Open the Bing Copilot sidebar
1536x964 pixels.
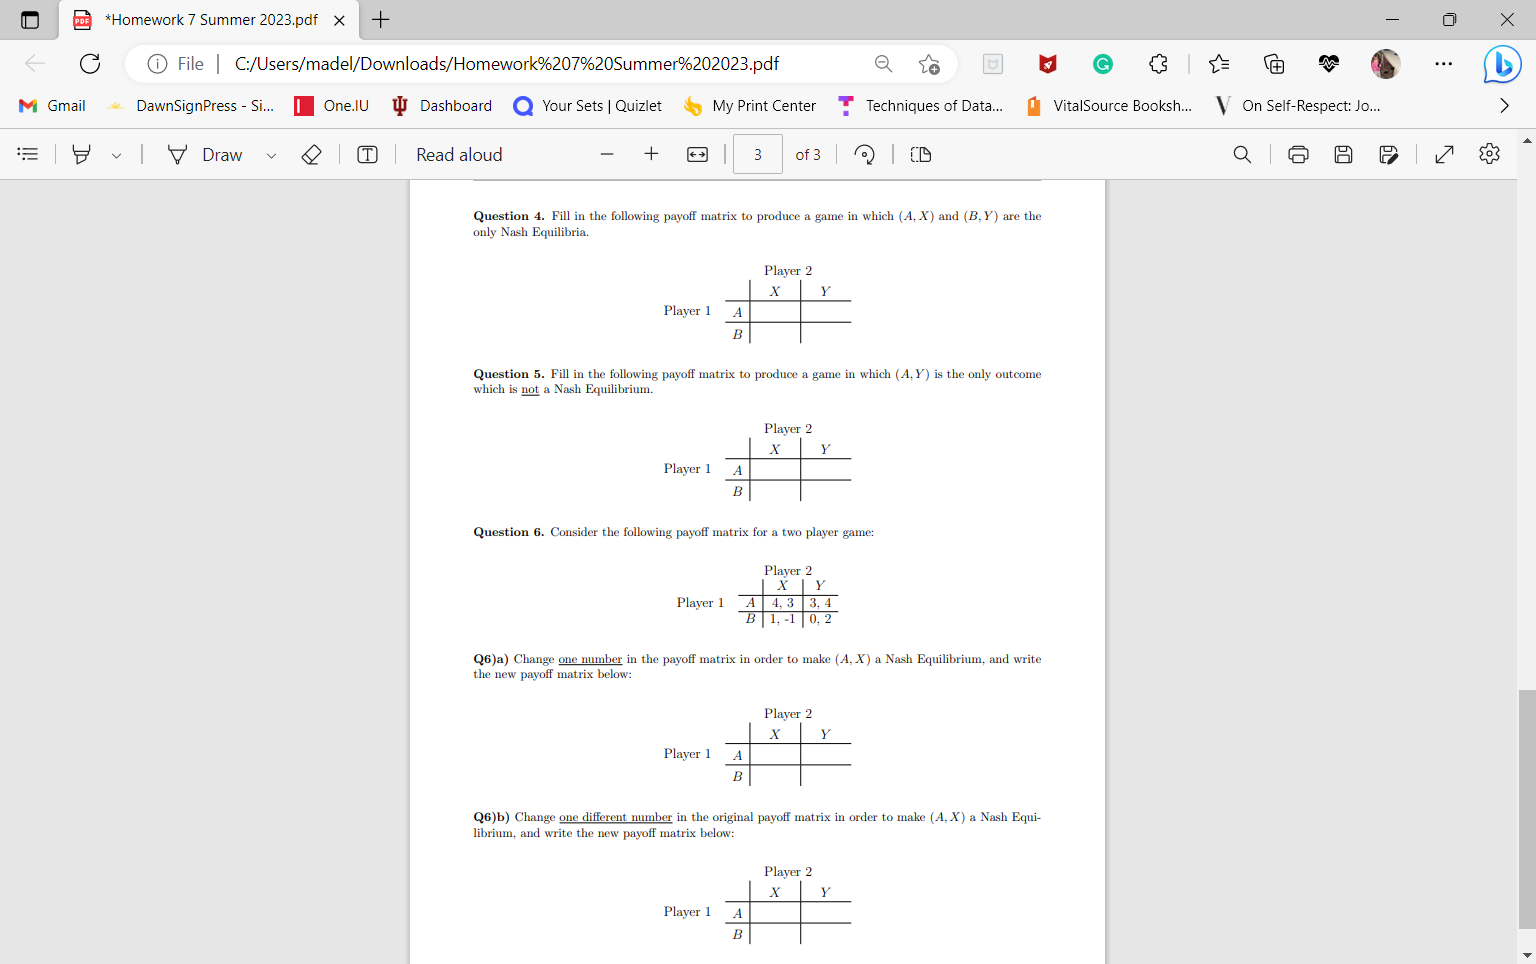coord(1501,64)
